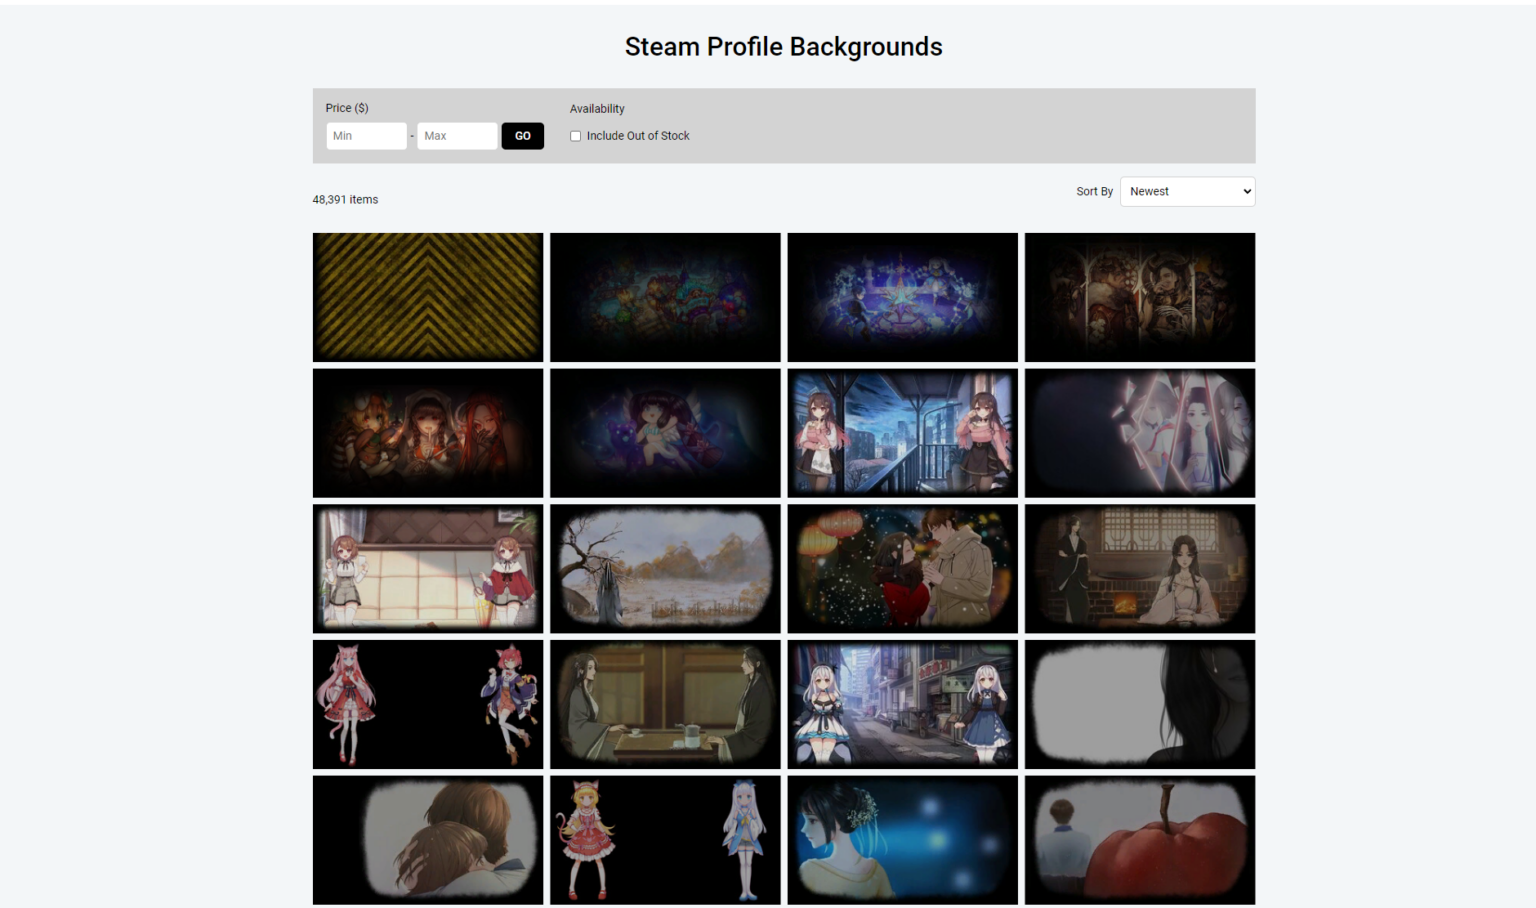View the blonde girl in red dress background

[x=665, y=840]
